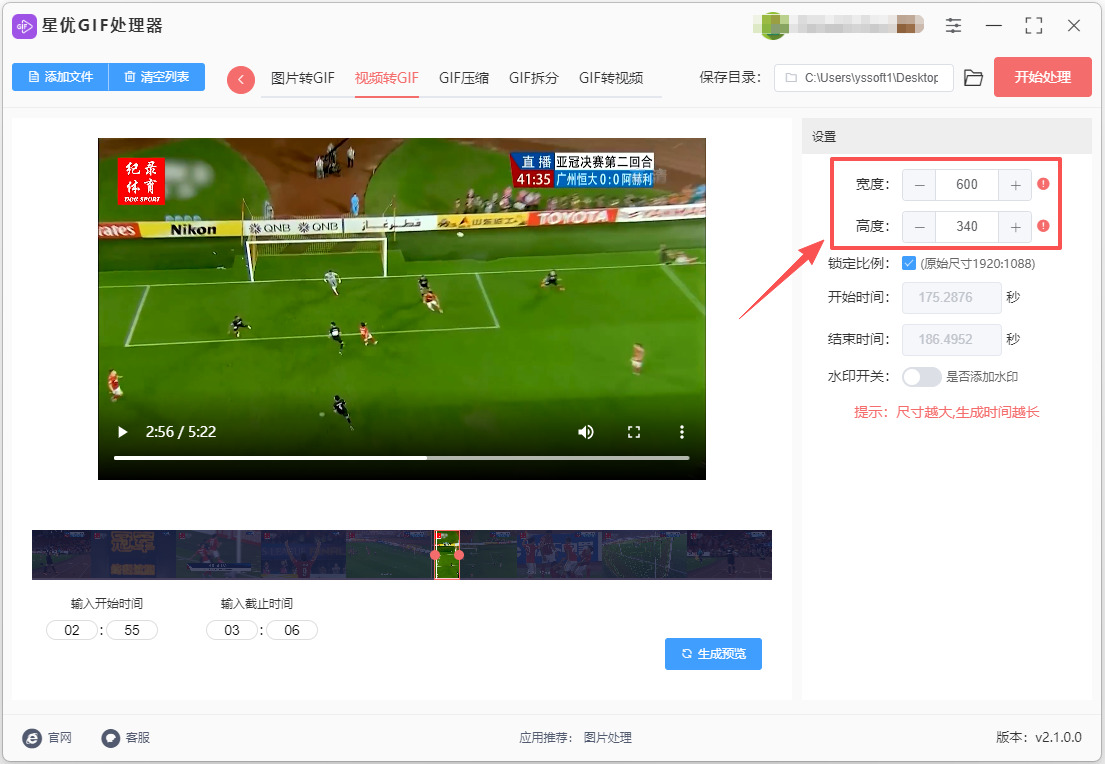Decrease width with the minus button
Viewport: 1105px width, 764px height.
[x=920, y=185]
